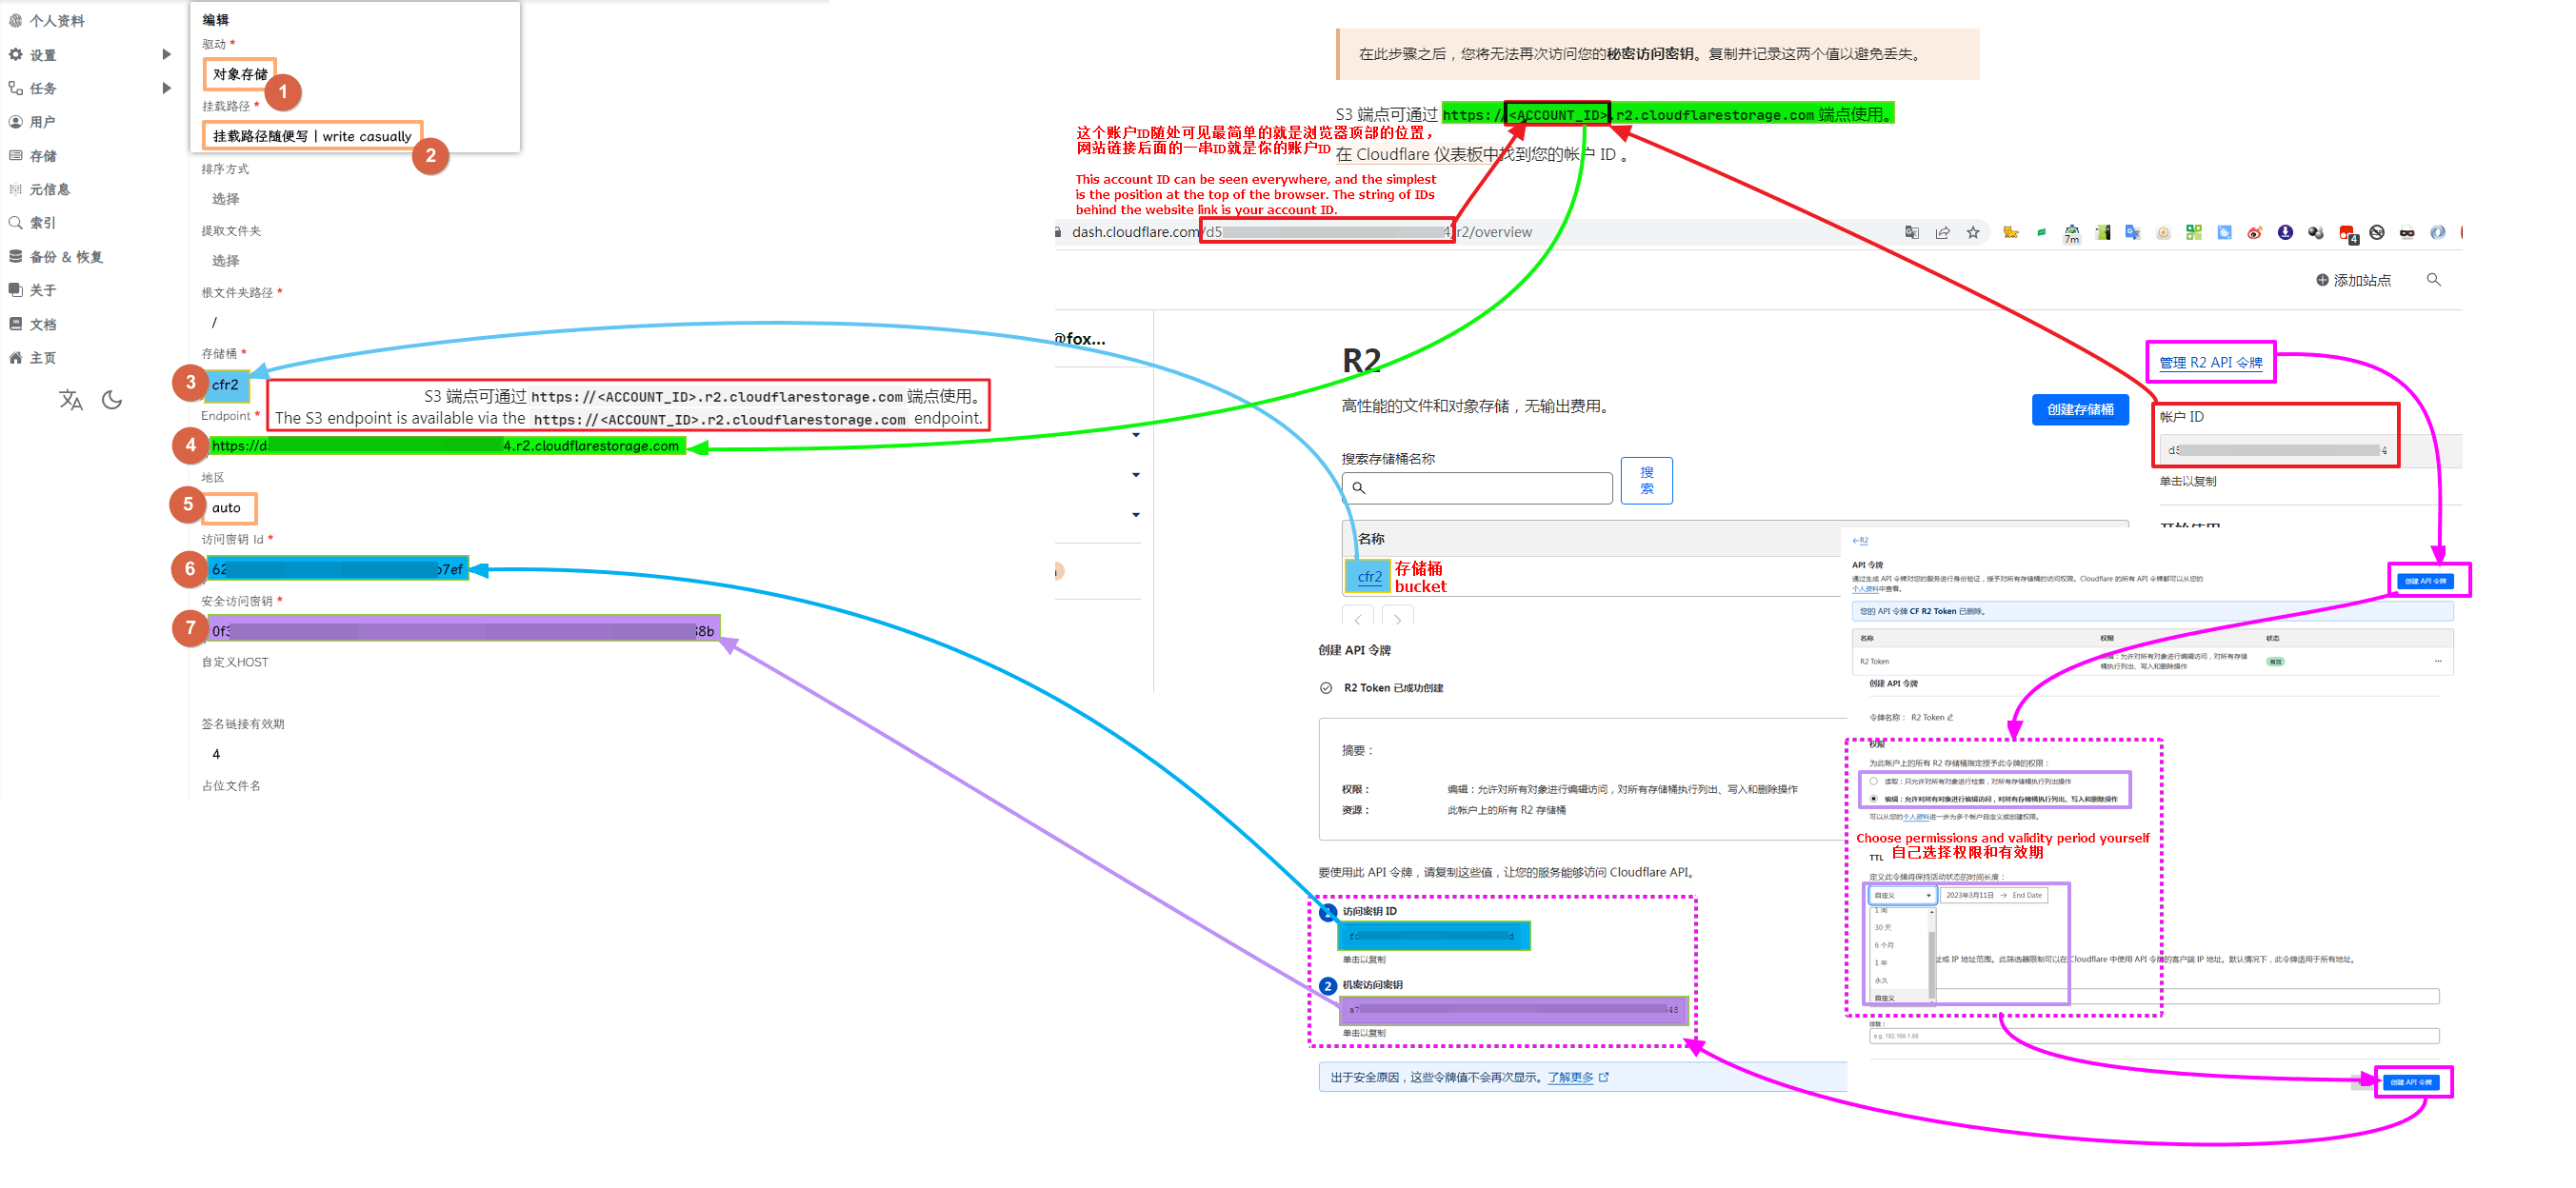This screenshot has width=2576, height=1188.
Task: Click the red extension with 4 badge
Action: pos(2347,234)
